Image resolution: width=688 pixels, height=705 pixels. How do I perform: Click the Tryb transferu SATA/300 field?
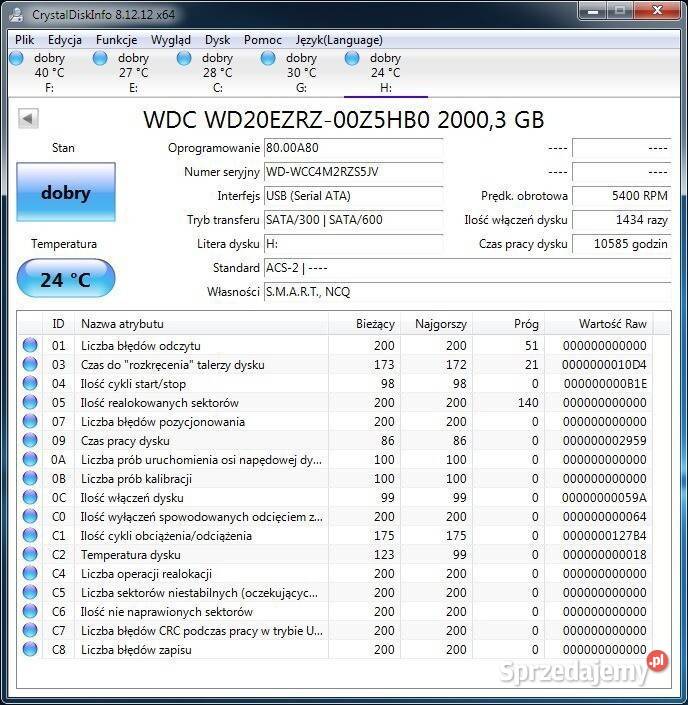click(353, 220)
